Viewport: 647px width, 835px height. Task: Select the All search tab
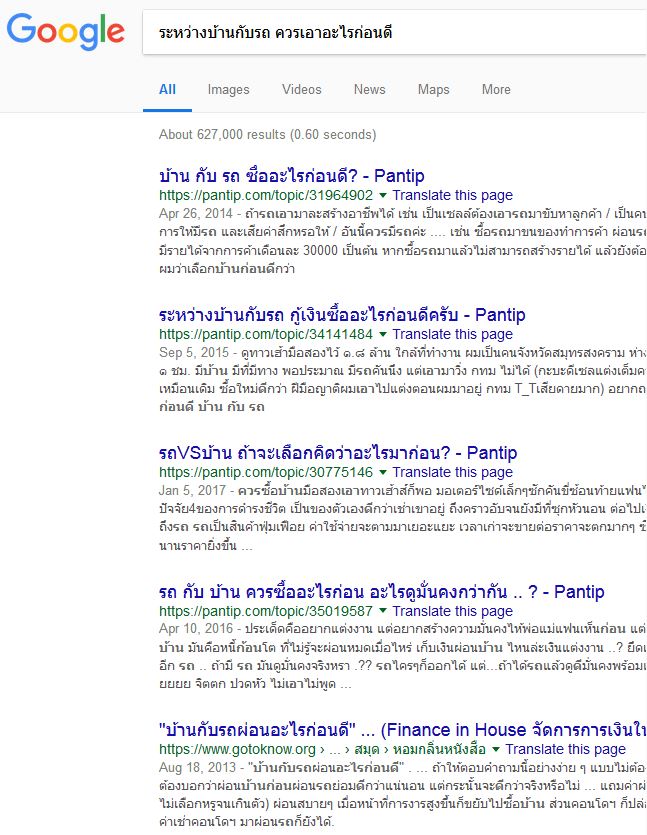click(167, 89)
